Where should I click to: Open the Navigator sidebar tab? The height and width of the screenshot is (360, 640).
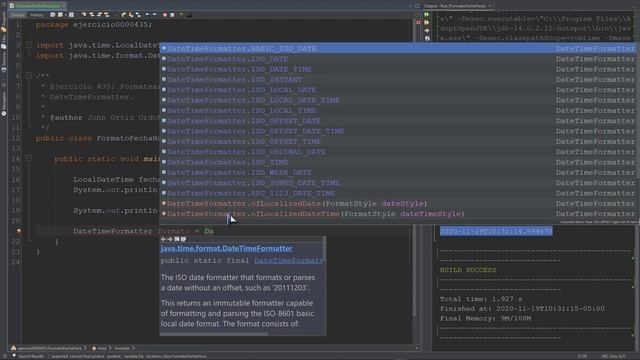tap(4, 104)
